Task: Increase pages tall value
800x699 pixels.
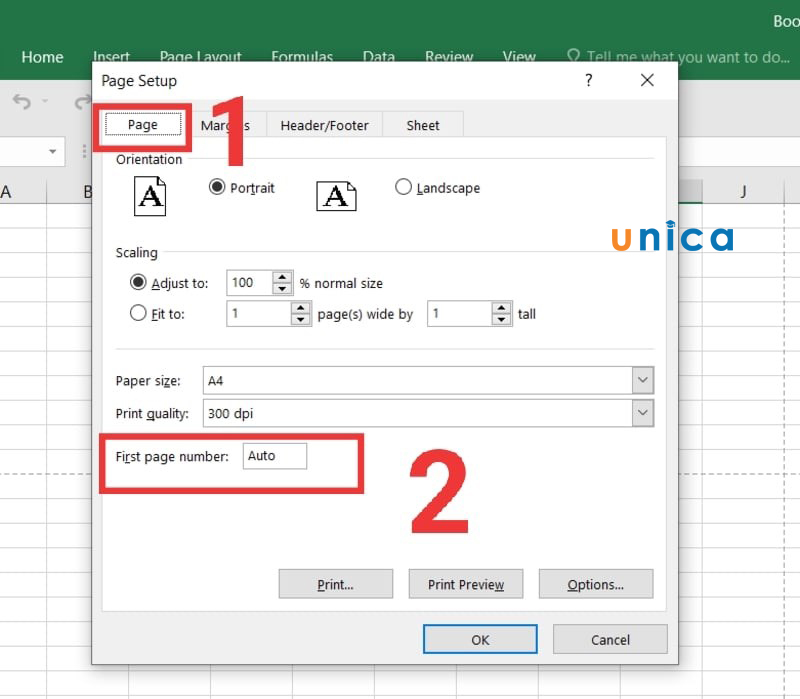Action: [x=502, y=308]
